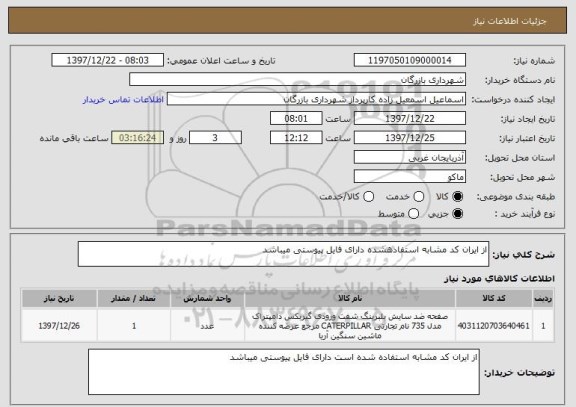Click the province field آذربایجان غربی
576x407 pixels.
pyautogui.click(x=410, y=157)
